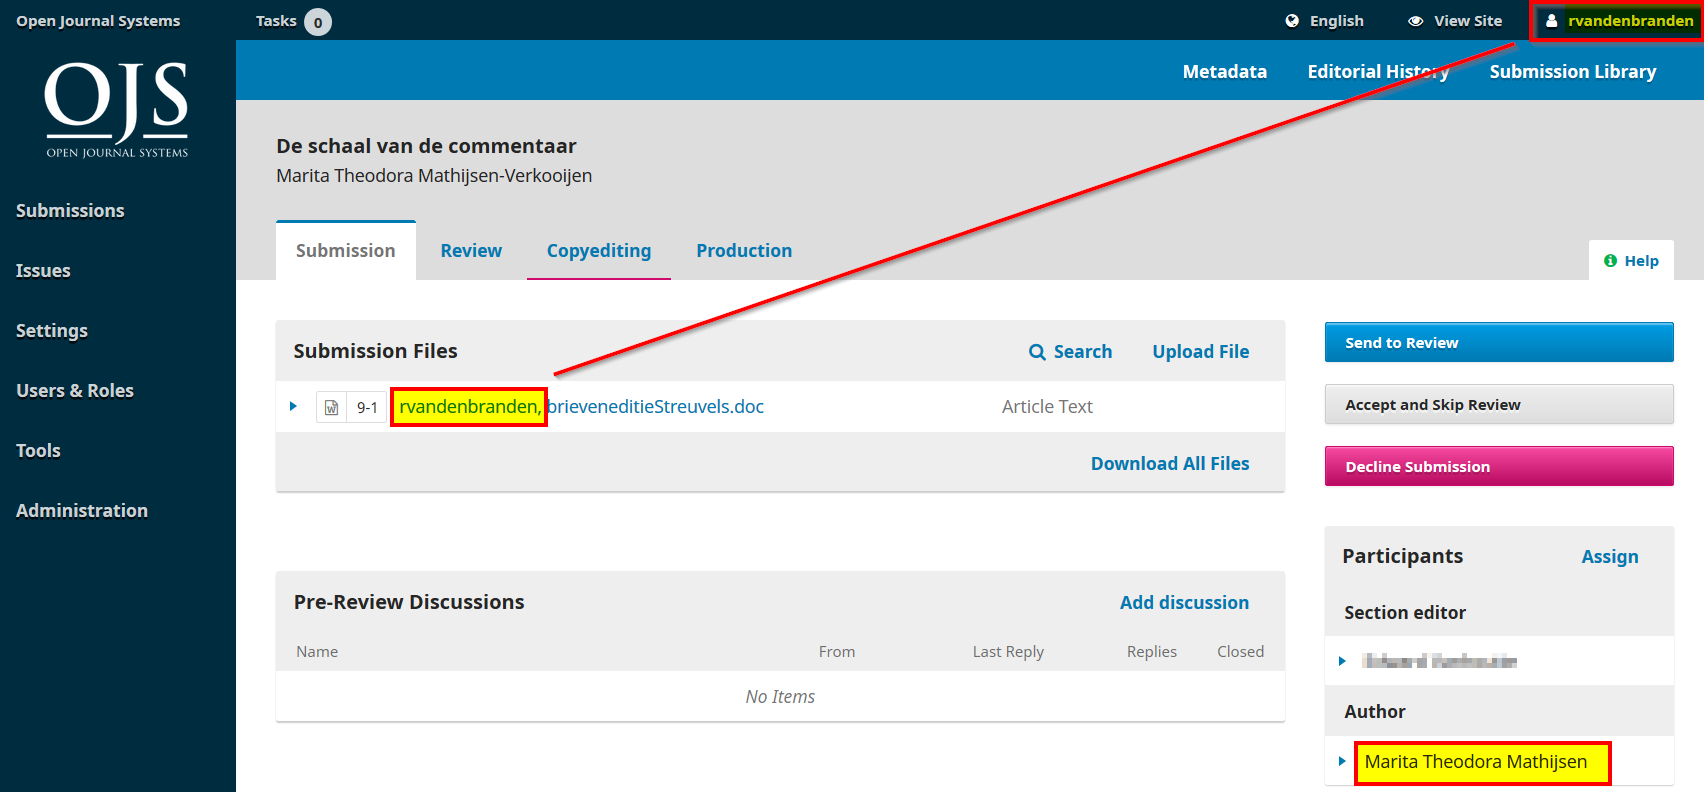Open the Submission Library

click(x=1573, y=72)
